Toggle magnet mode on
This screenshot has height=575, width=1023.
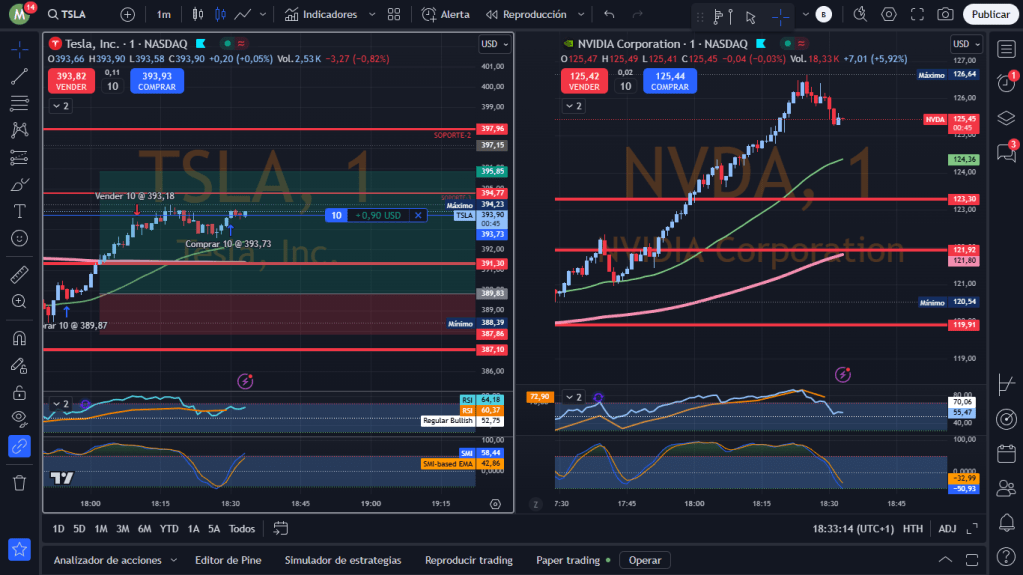pos(19,337)
